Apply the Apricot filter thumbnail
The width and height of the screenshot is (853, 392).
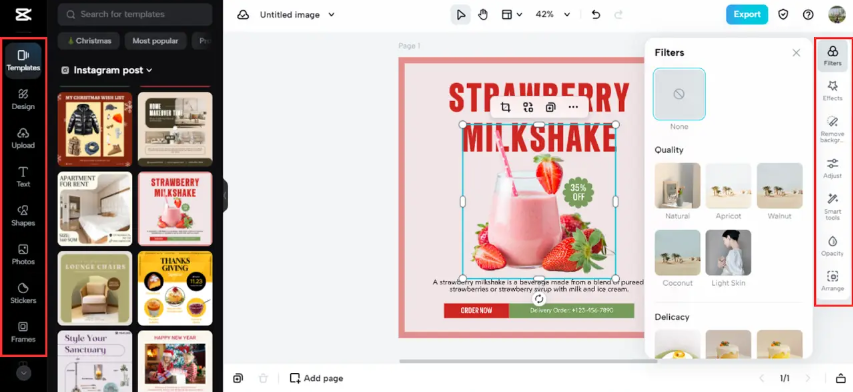coord(728,185)
